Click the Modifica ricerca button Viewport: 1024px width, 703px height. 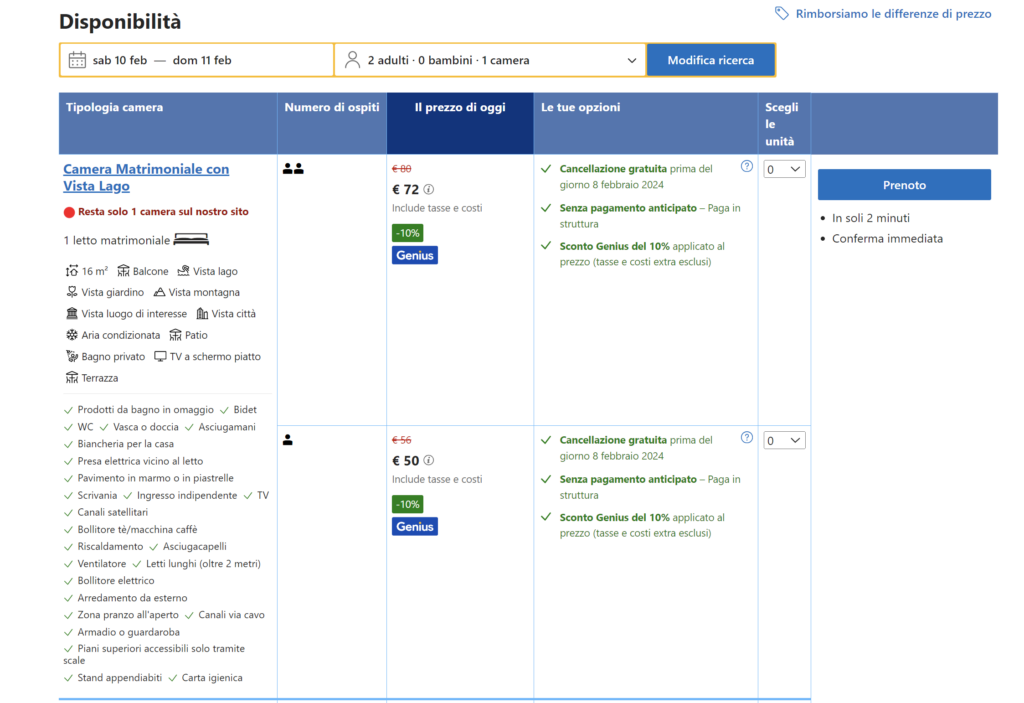click(x=710, y=60)
